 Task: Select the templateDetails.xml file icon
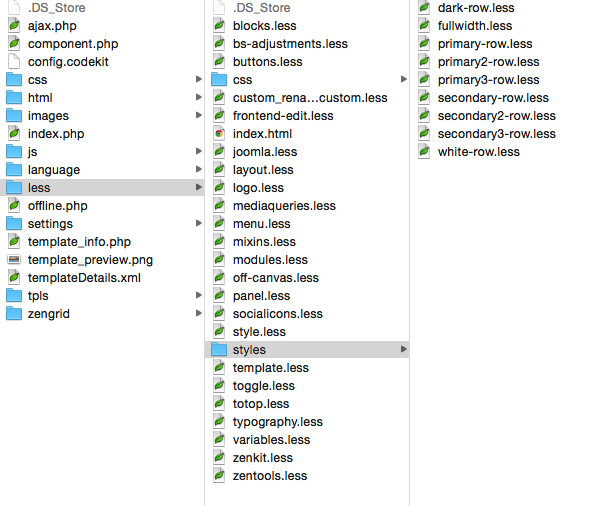point(14,278)
